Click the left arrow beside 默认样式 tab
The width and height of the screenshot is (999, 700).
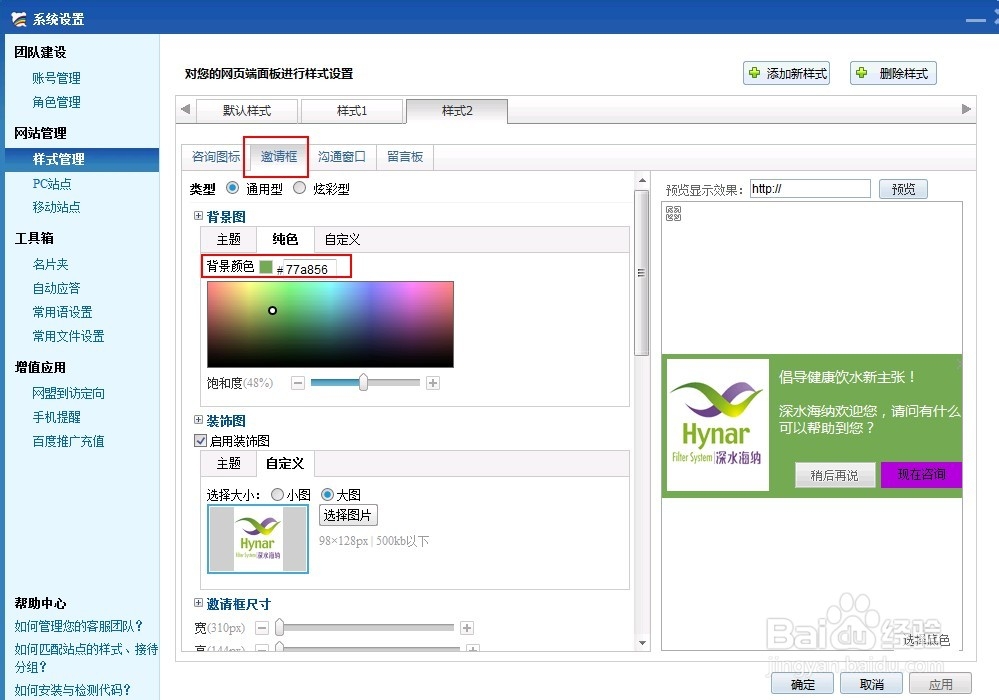click(x=185, y=110)
